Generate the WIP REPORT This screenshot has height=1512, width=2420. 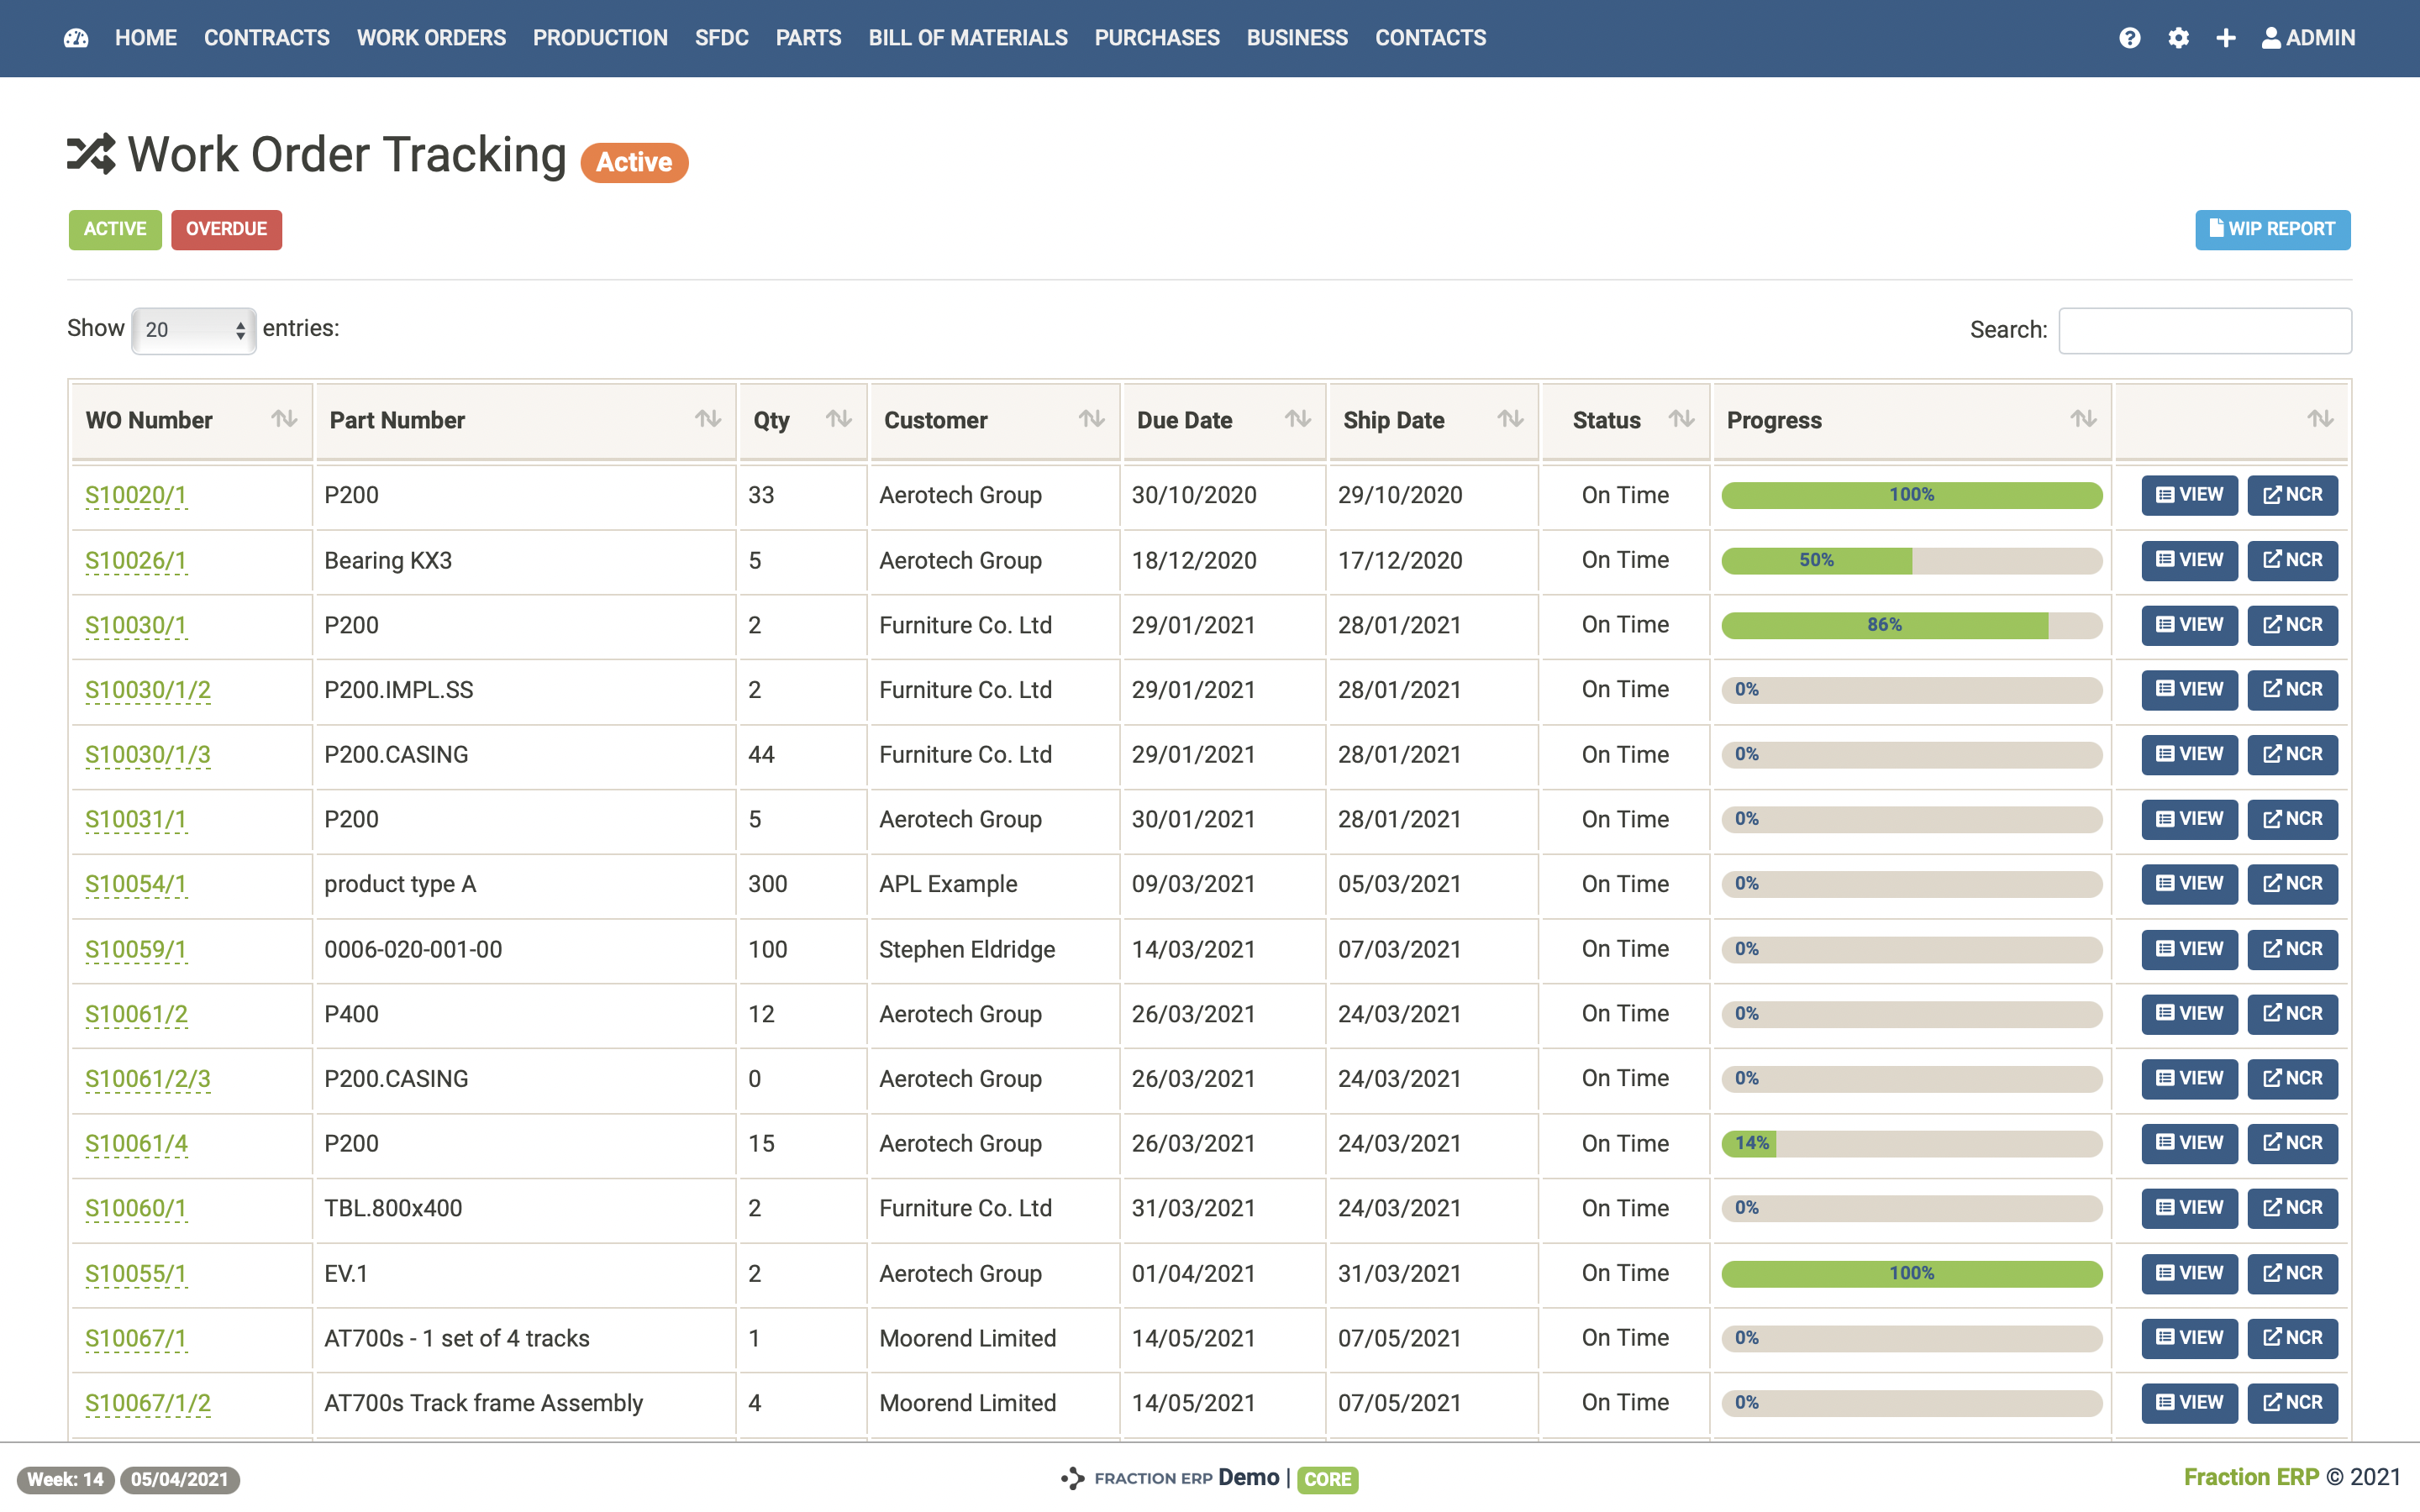[2272, 229]
